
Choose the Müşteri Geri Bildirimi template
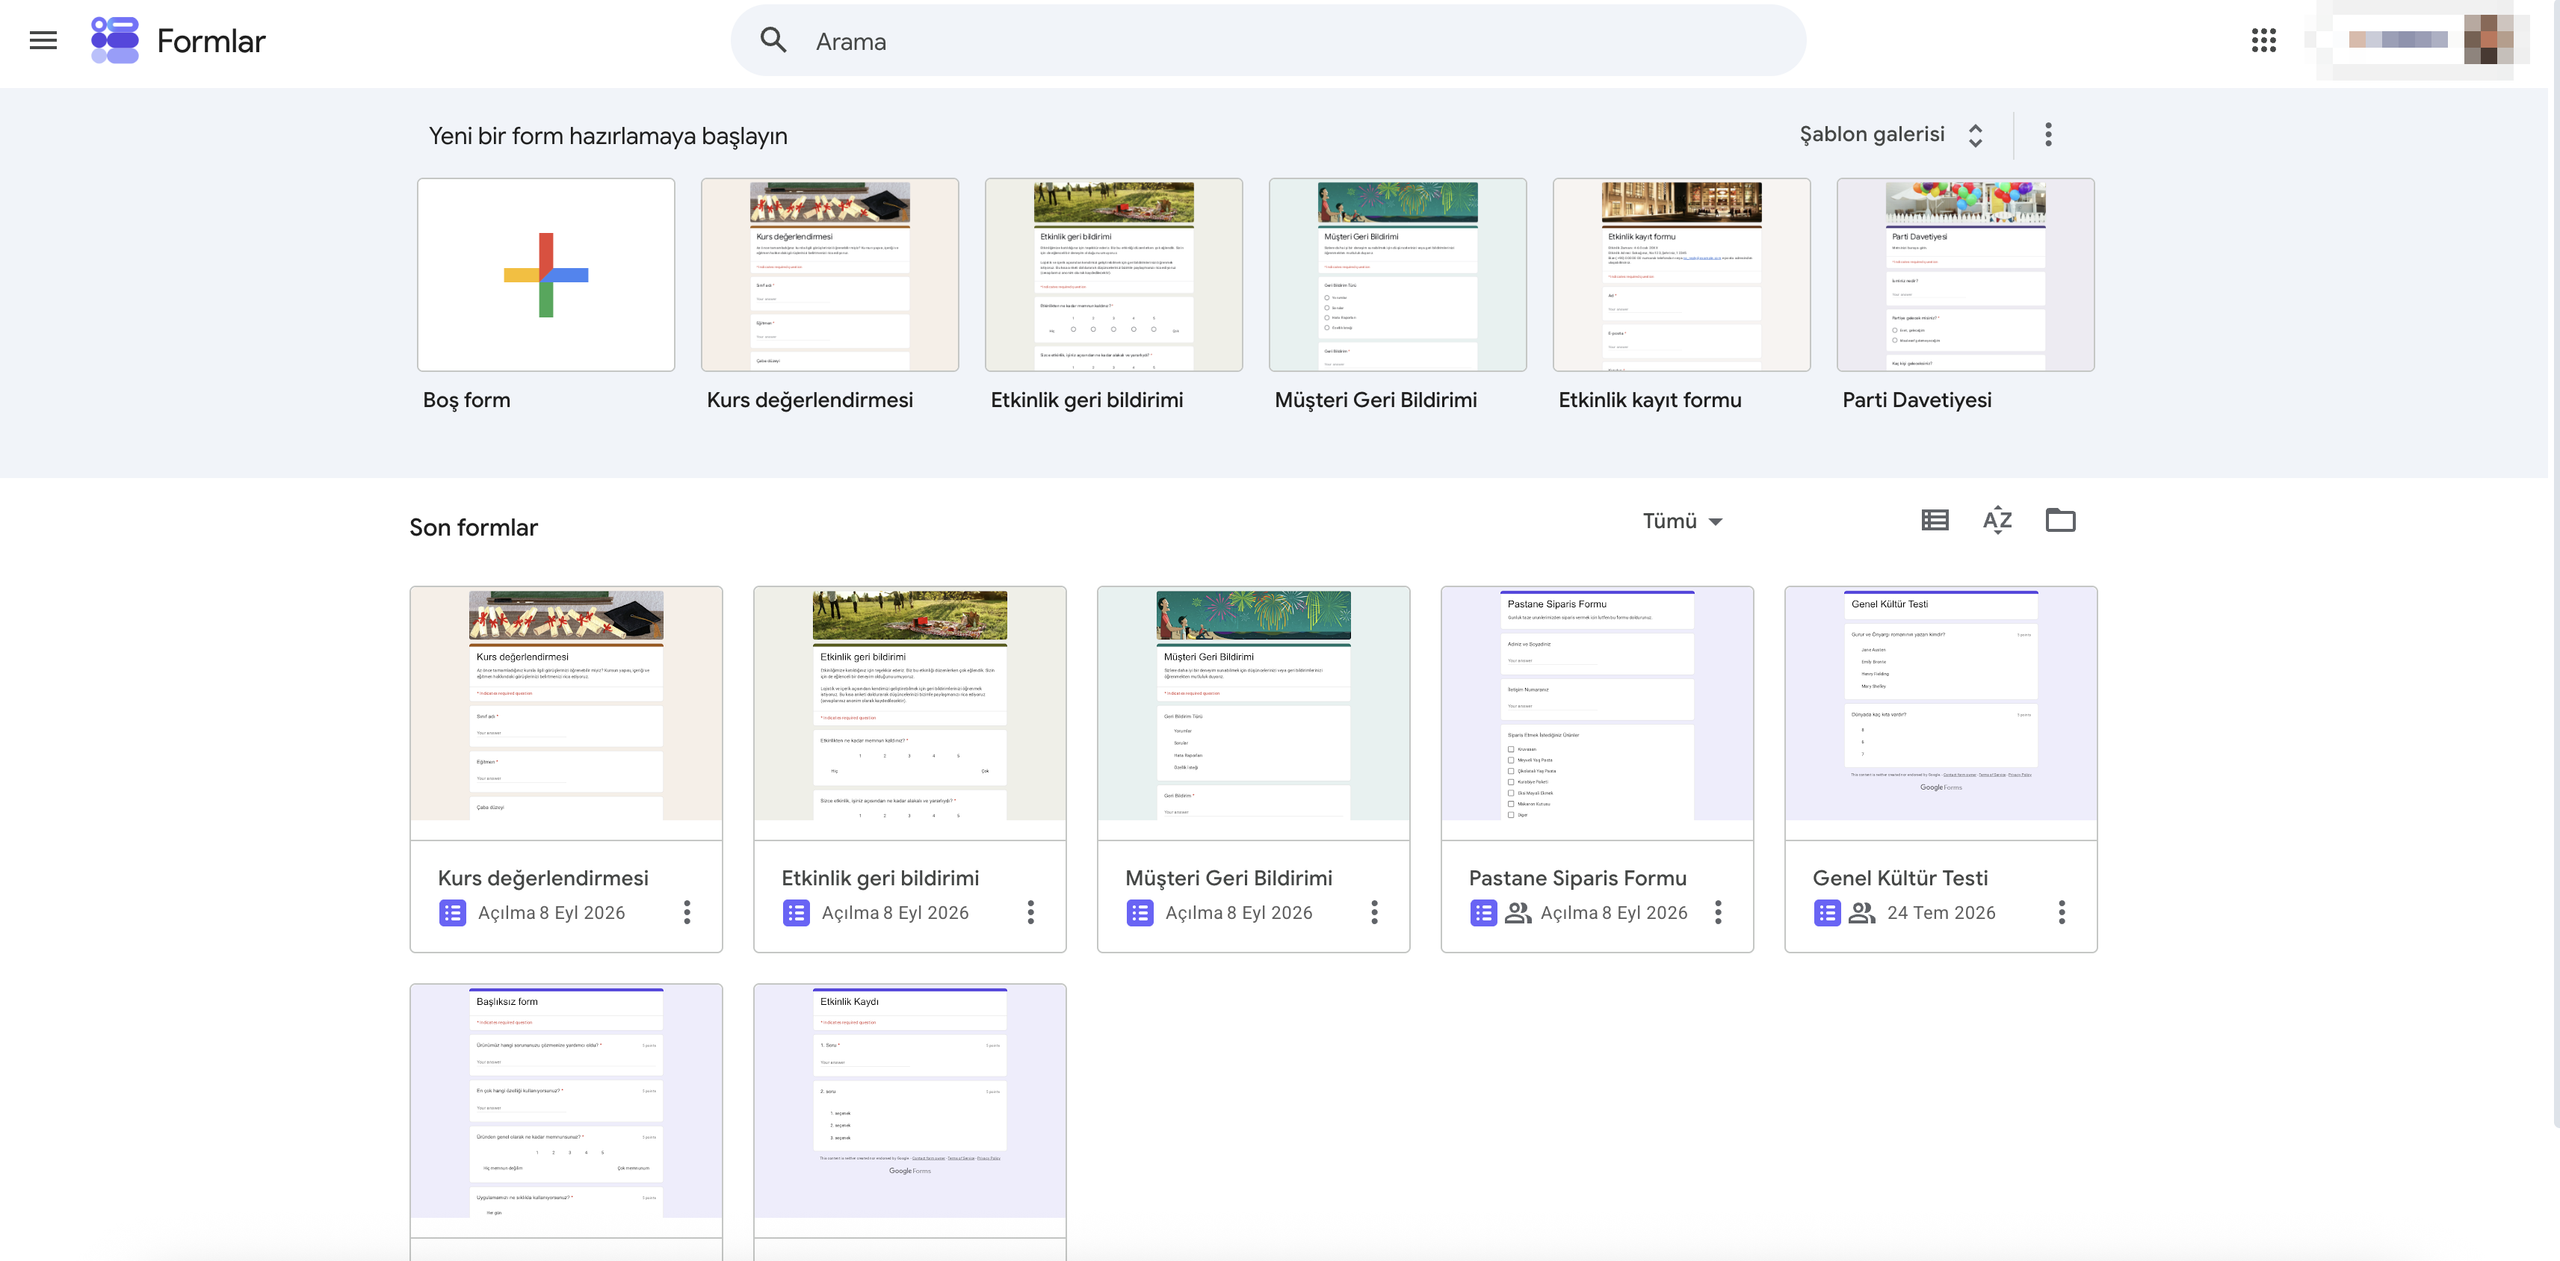pos(1398,275)
